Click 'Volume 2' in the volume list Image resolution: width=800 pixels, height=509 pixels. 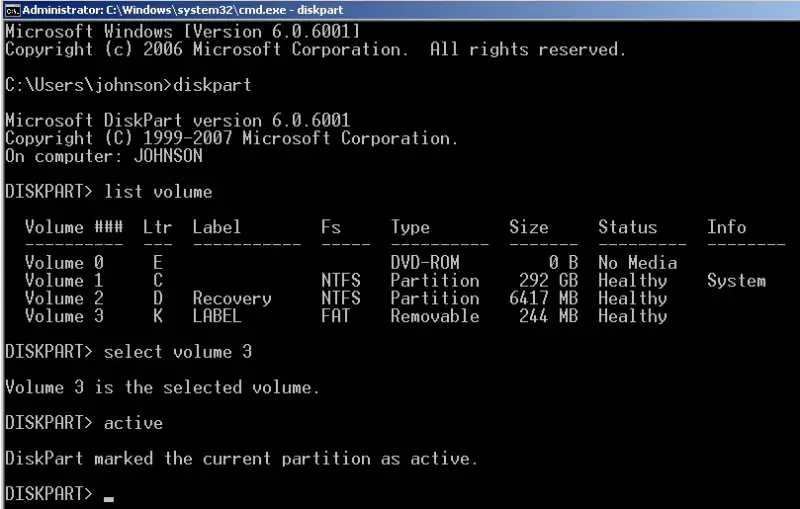[x=64, y=298]
